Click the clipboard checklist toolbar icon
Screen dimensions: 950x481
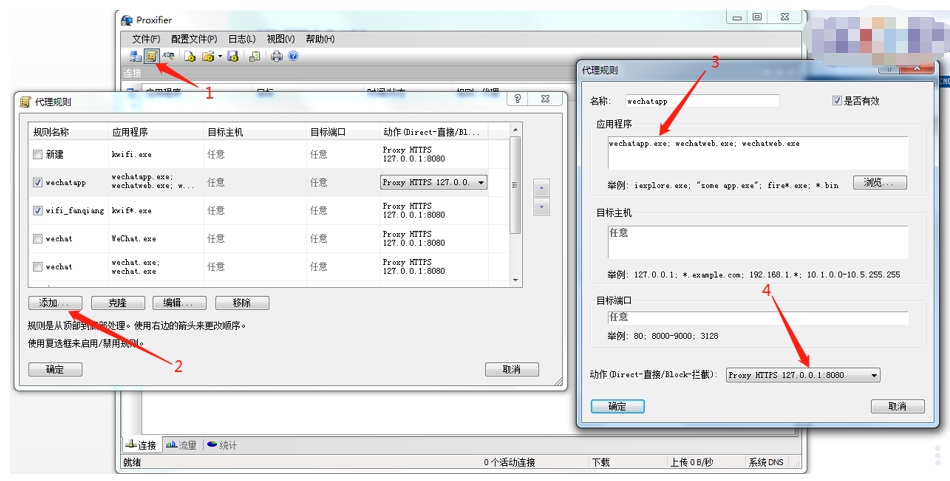254,56
